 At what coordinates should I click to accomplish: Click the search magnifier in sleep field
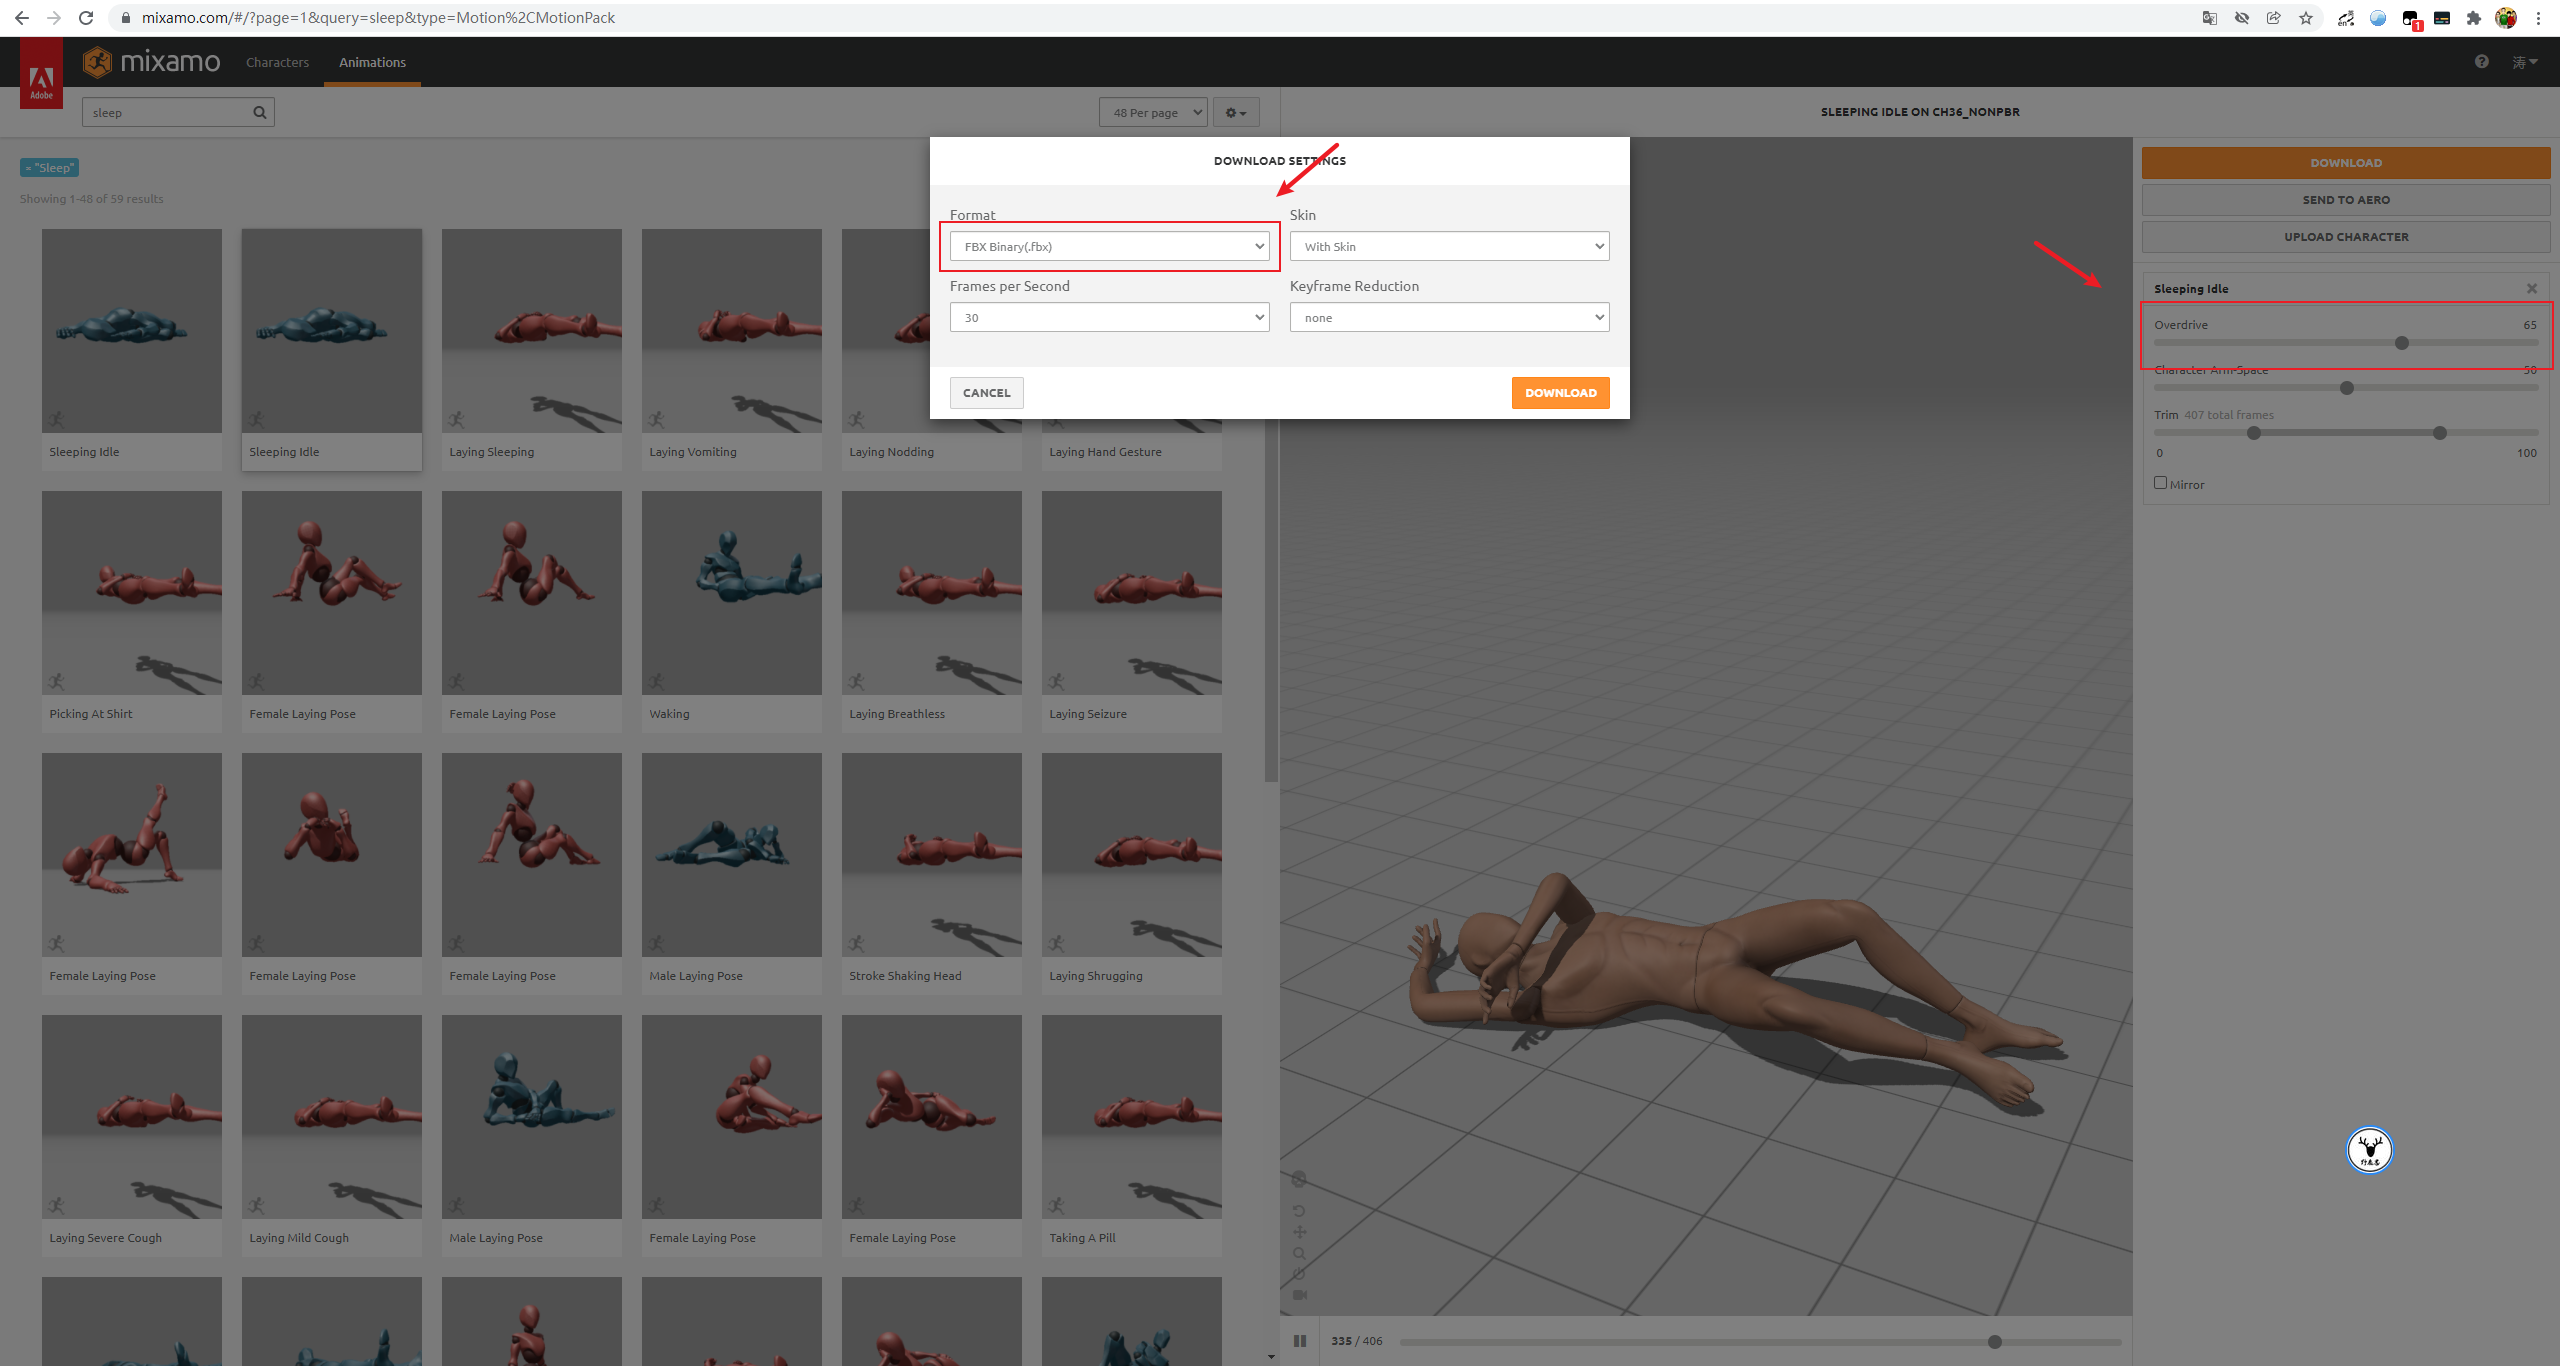[x=260, y=112]
